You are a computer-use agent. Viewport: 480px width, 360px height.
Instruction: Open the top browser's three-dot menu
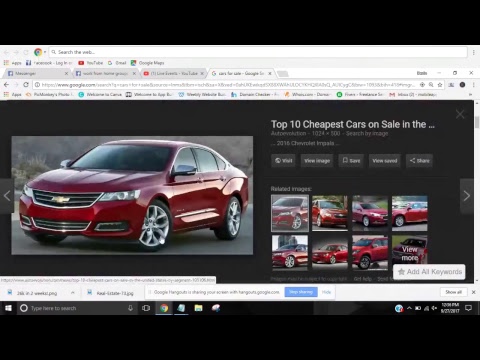(473, 52)
